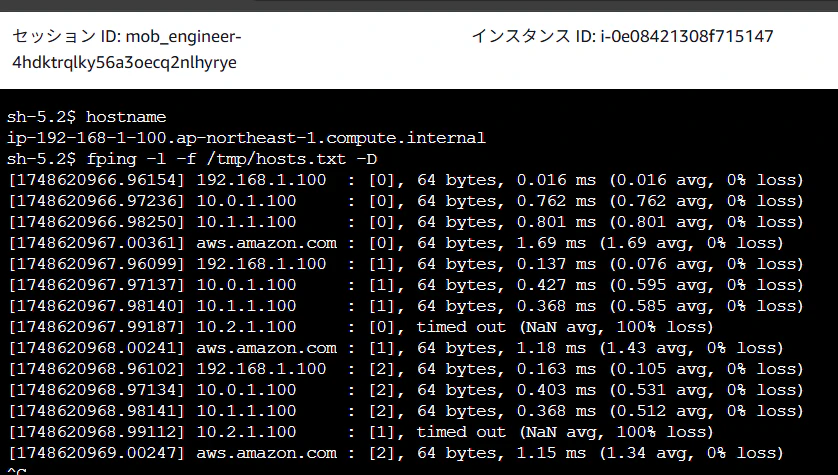Select the ip-192-168-1-100 compute.internal output line

246,138
